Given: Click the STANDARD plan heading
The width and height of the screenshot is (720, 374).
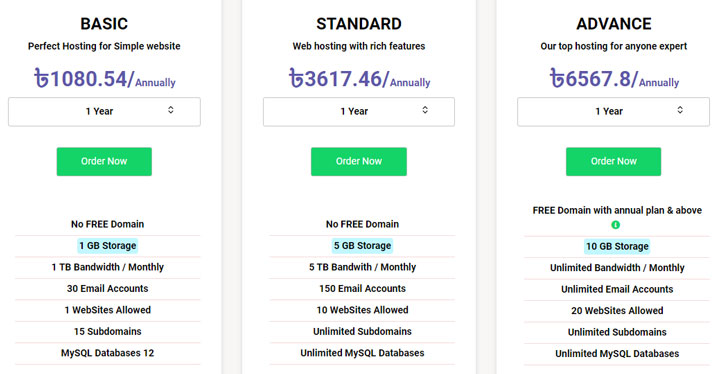Looking at the screenshot, I should tap(359, 24).
